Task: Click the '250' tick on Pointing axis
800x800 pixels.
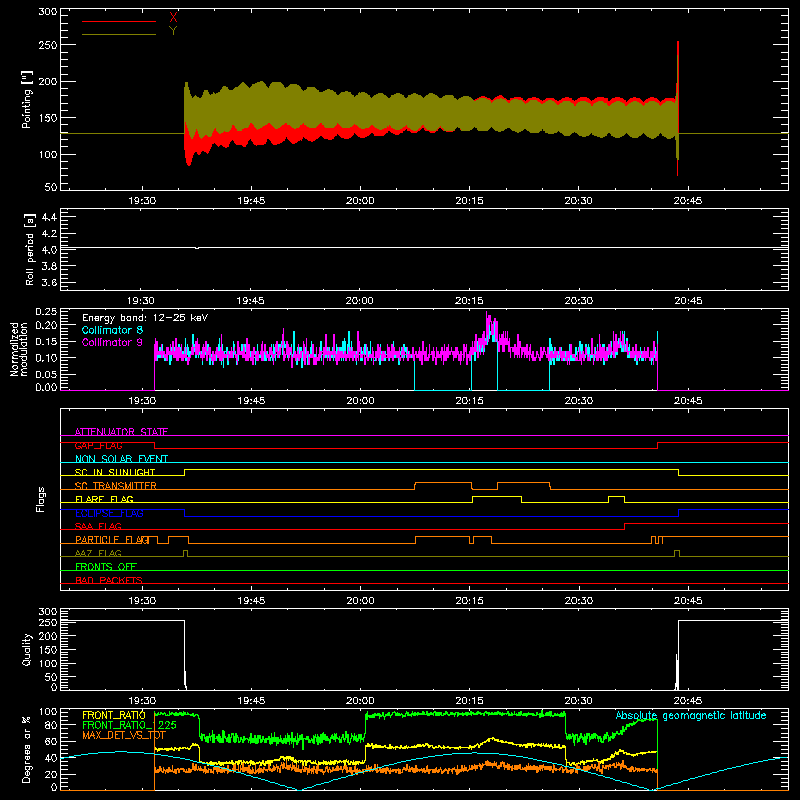Action: (48, 45)
